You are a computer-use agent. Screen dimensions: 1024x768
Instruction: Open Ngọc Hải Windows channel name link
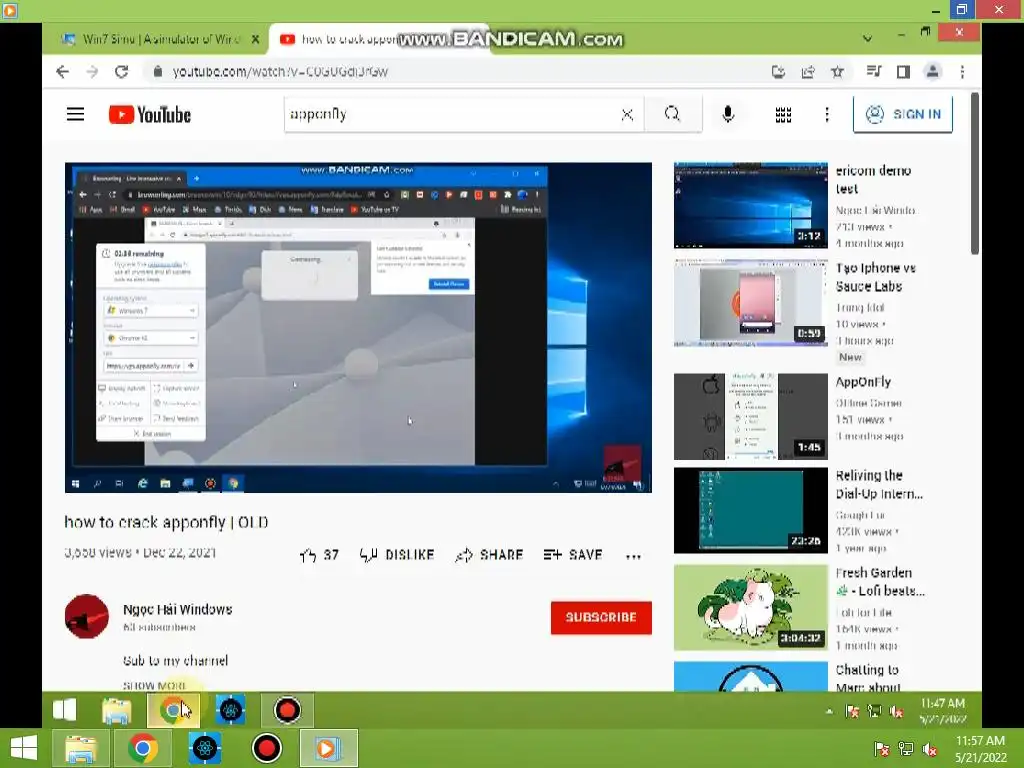click(x=178, y=609)
